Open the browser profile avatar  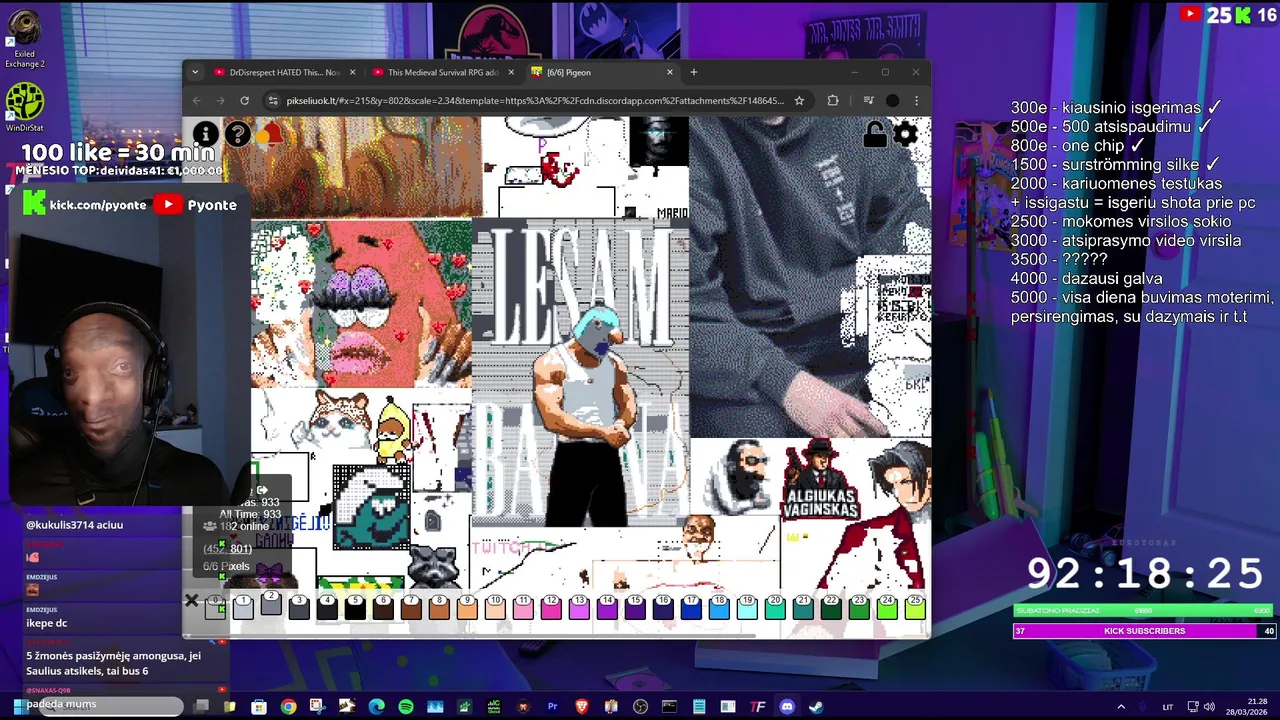892,100
